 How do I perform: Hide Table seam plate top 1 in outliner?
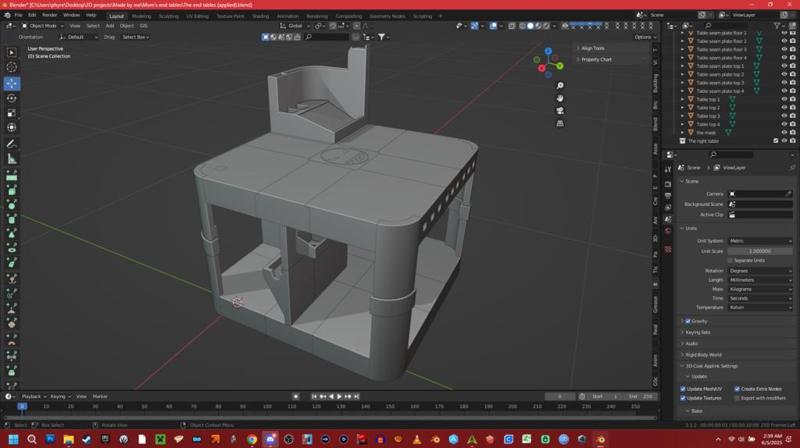point(784,66)
